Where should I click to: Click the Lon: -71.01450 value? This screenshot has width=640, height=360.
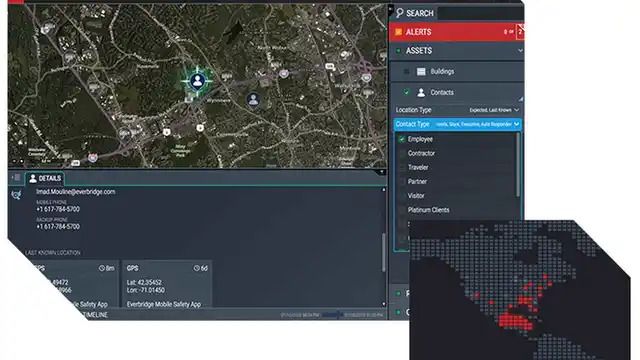point(146,290)
